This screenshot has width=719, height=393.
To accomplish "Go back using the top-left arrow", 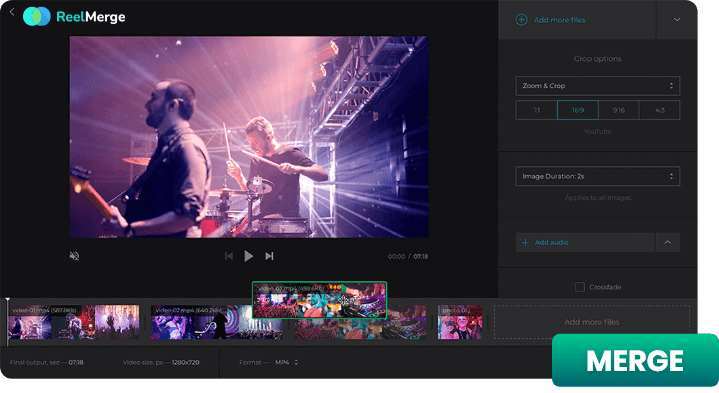I will click(12, 12).
